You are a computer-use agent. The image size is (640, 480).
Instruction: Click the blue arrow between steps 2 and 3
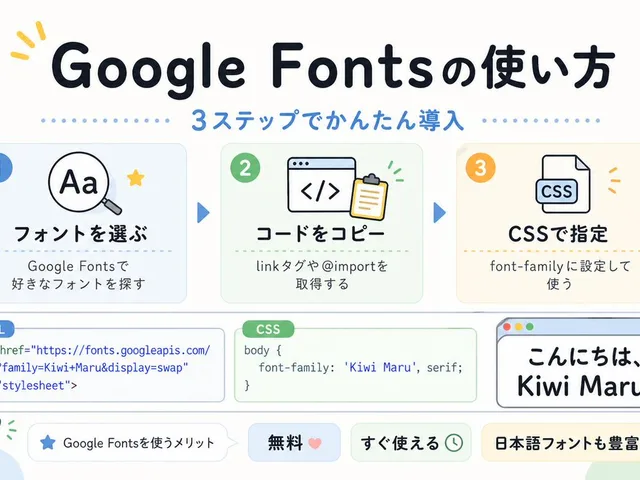pyautogui.click(x=439, y=212)
